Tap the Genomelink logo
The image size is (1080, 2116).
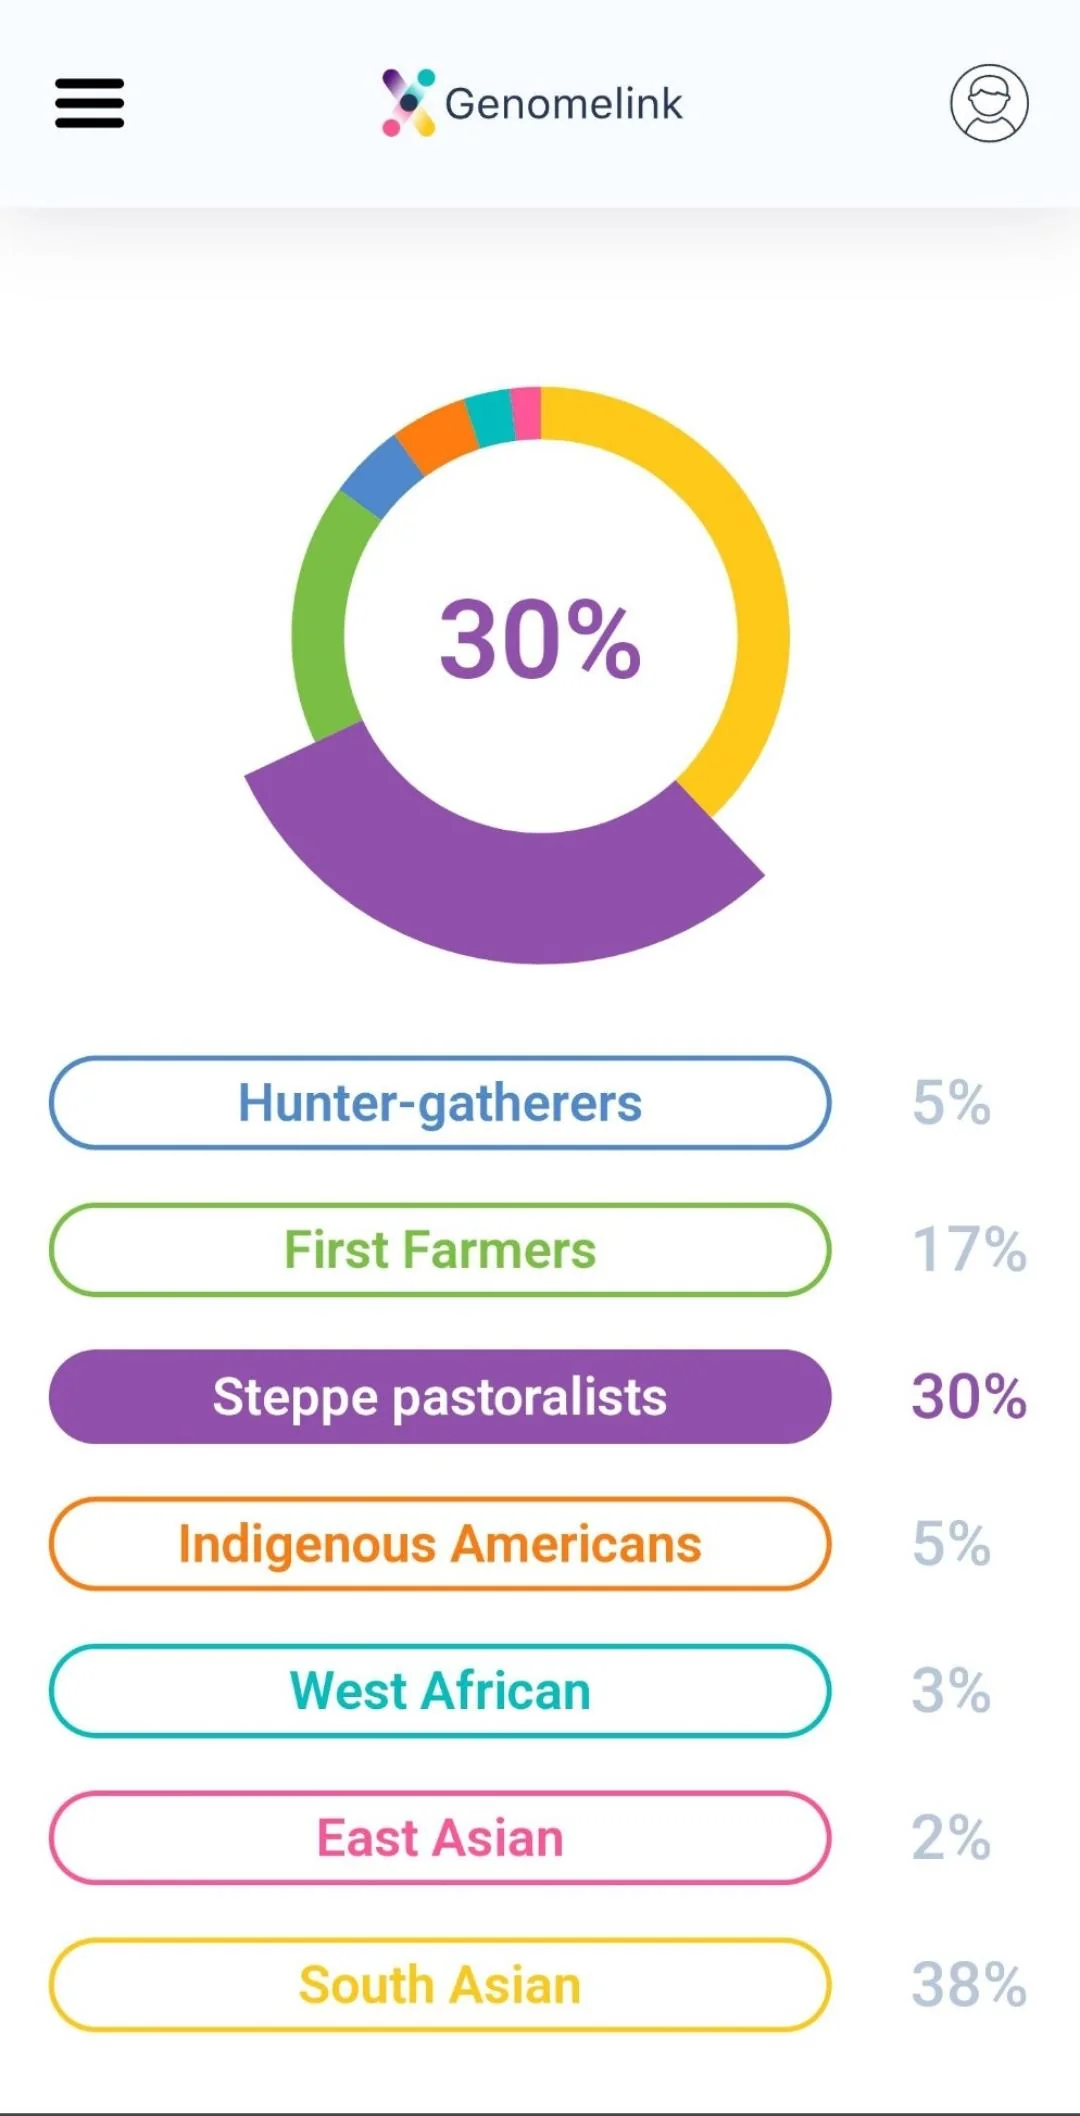(532, 103)
